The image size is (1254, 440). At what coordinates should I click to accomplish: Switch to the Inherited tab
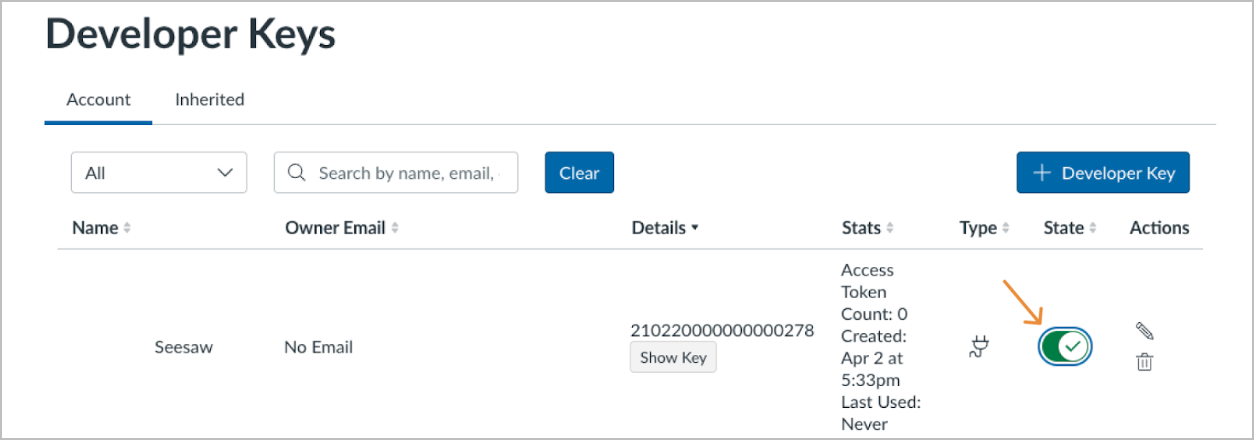tap(210, 100)
